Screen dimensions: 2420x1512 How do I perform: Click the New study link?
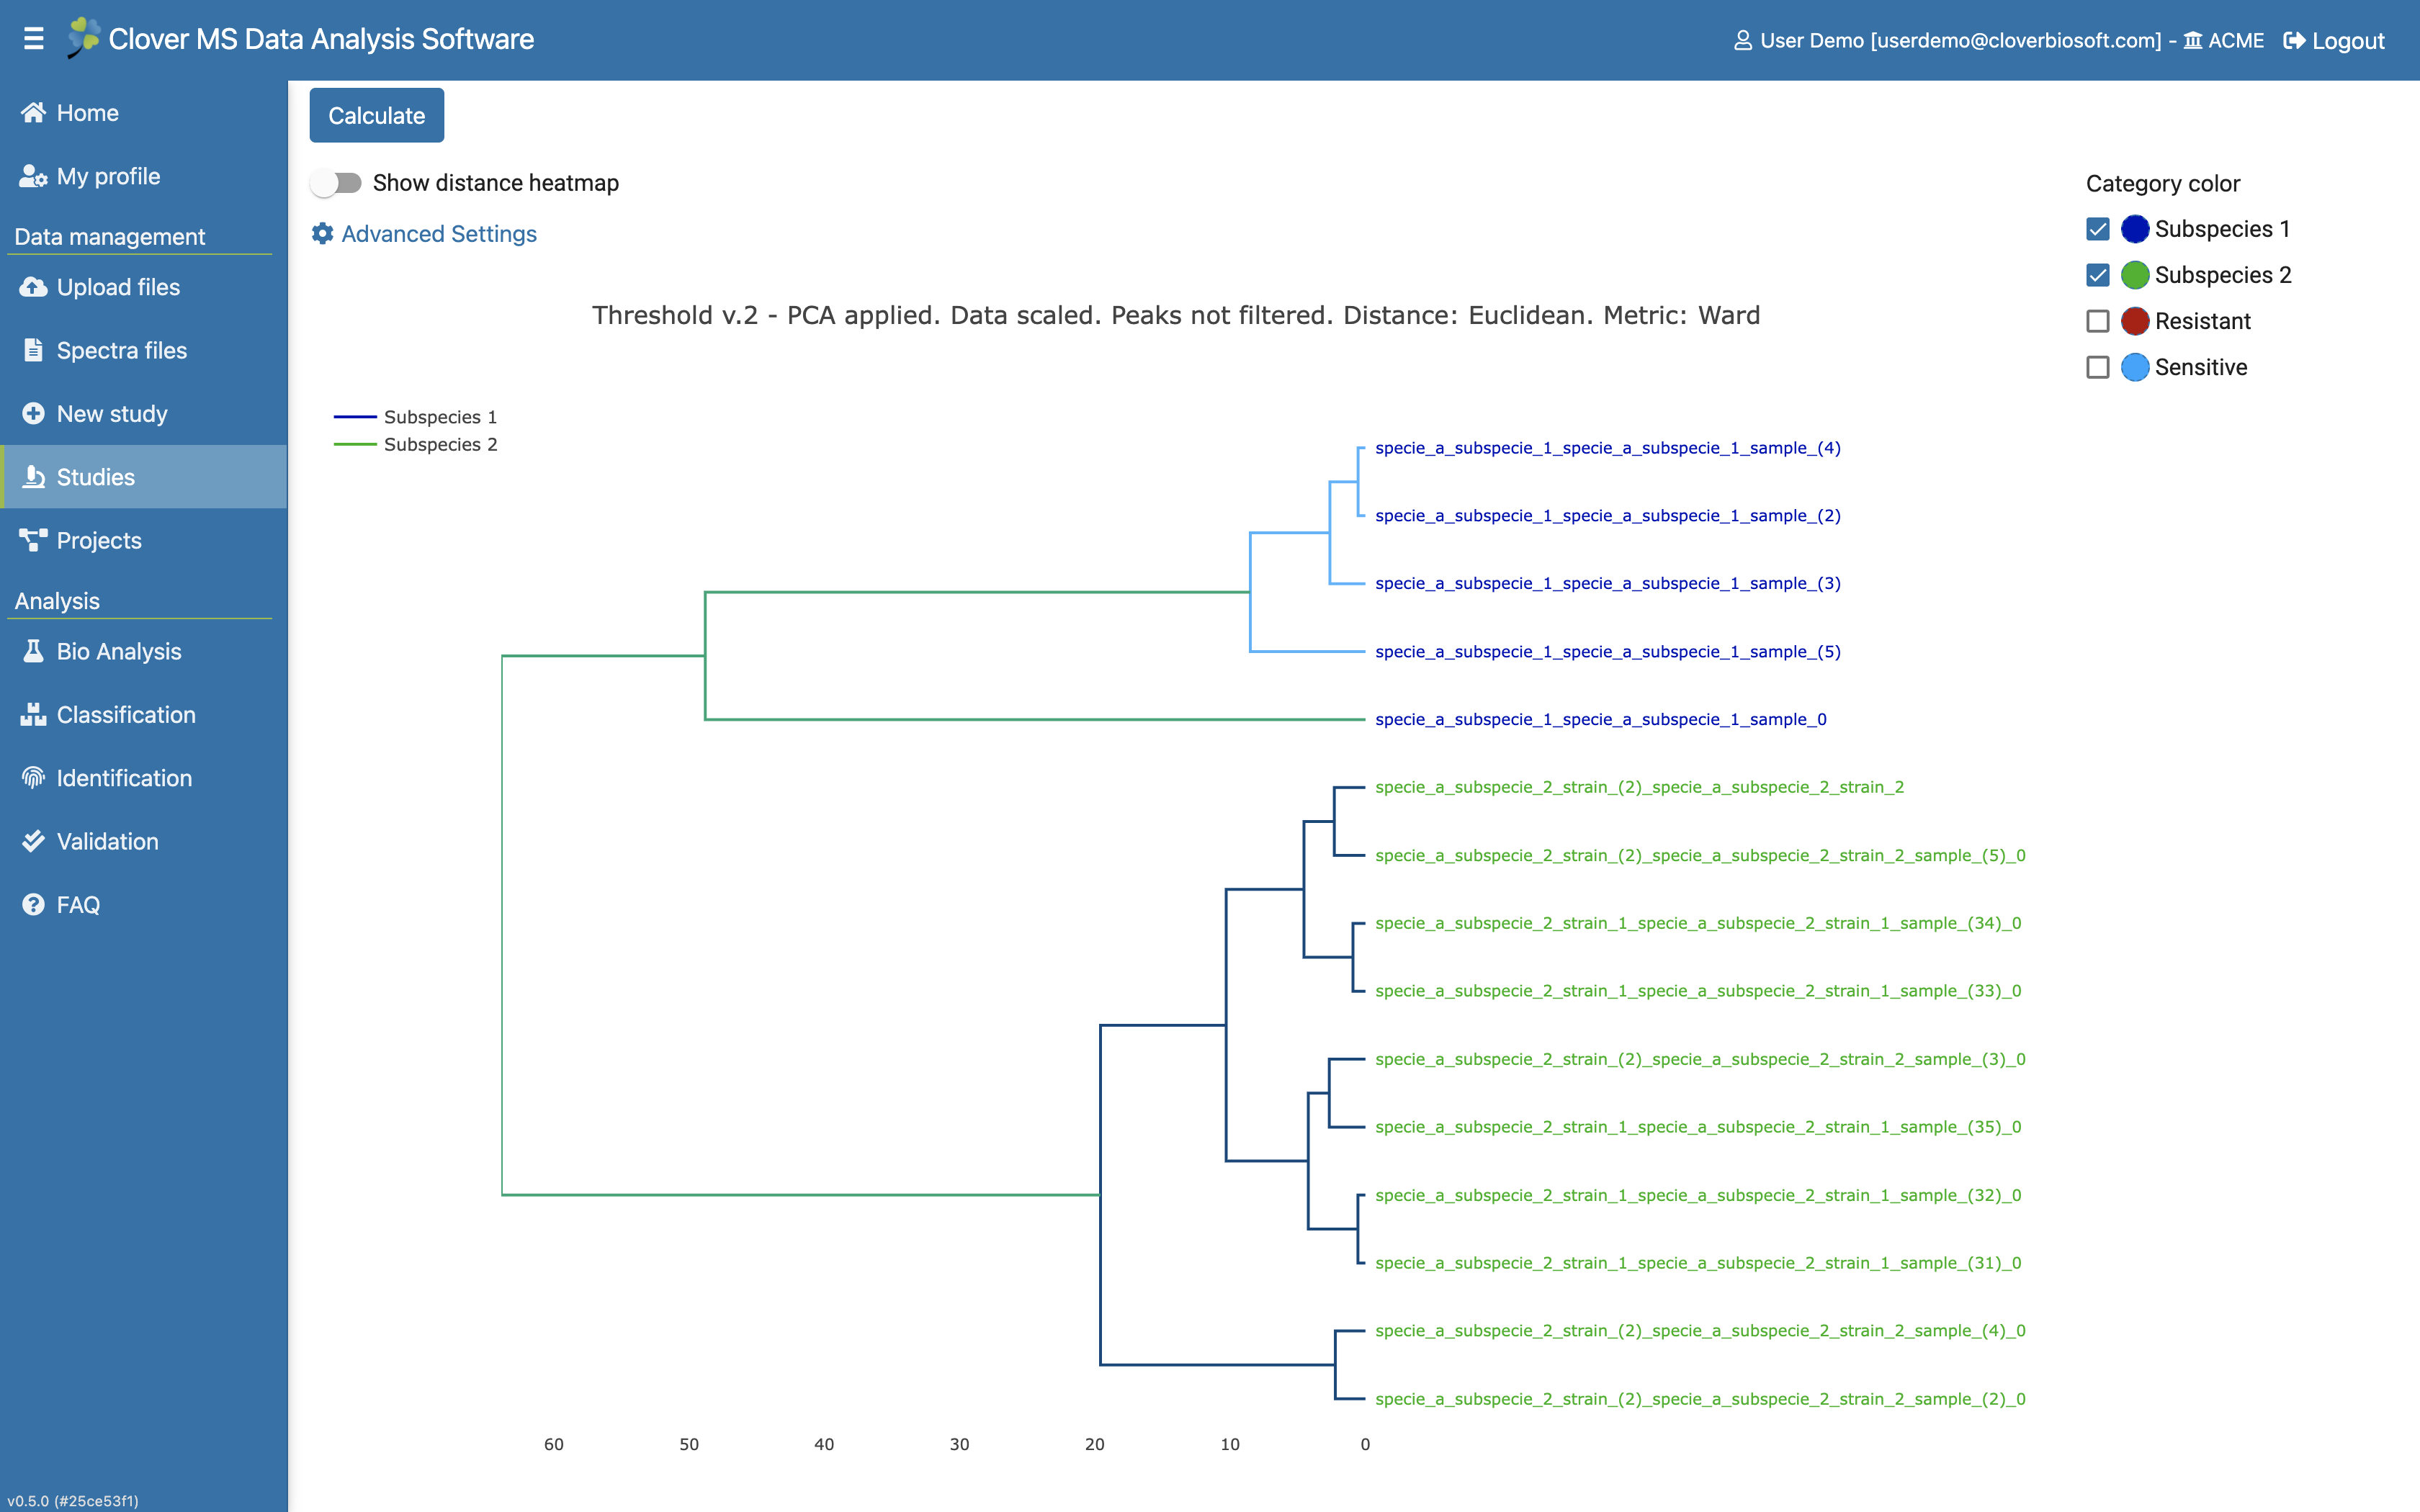coord(144,413)
